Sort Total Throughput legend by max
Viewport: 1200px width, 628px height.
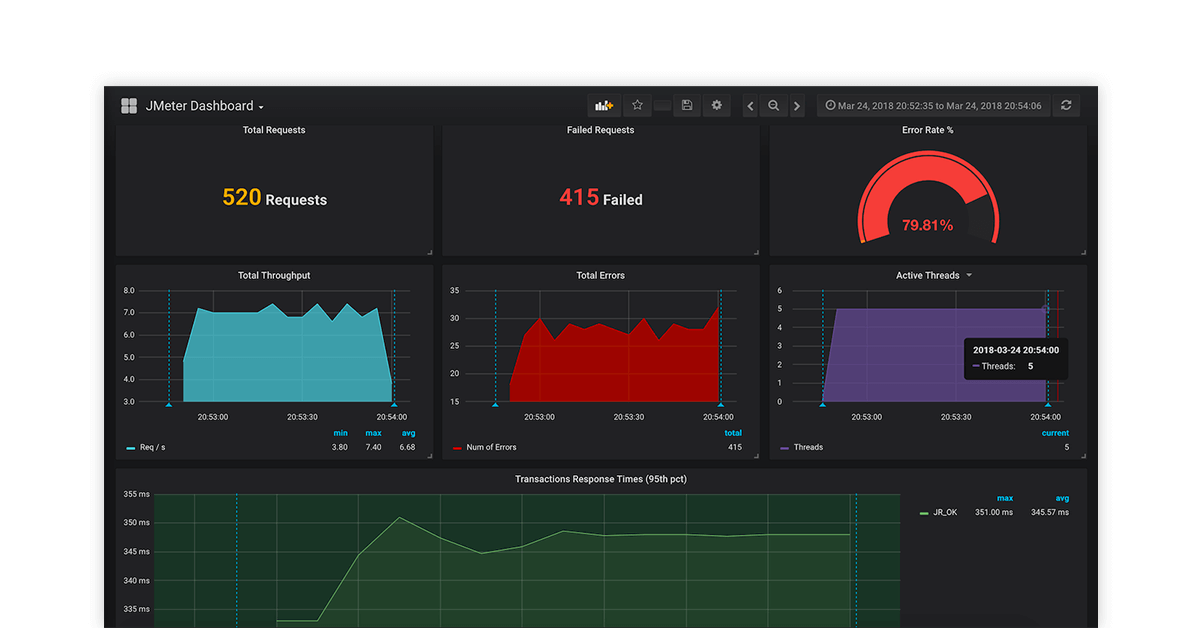[x=373, y=433]
